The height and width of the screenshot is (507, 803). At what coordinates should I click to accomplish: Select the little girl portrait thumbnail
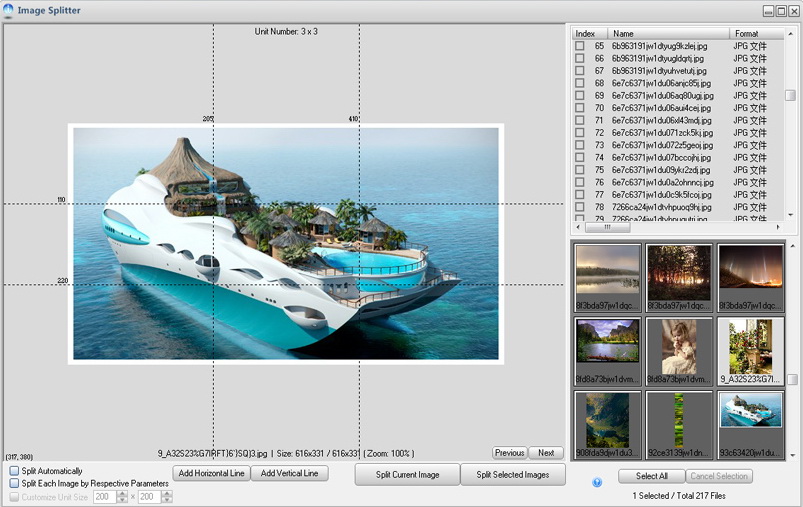pos(679,351)
